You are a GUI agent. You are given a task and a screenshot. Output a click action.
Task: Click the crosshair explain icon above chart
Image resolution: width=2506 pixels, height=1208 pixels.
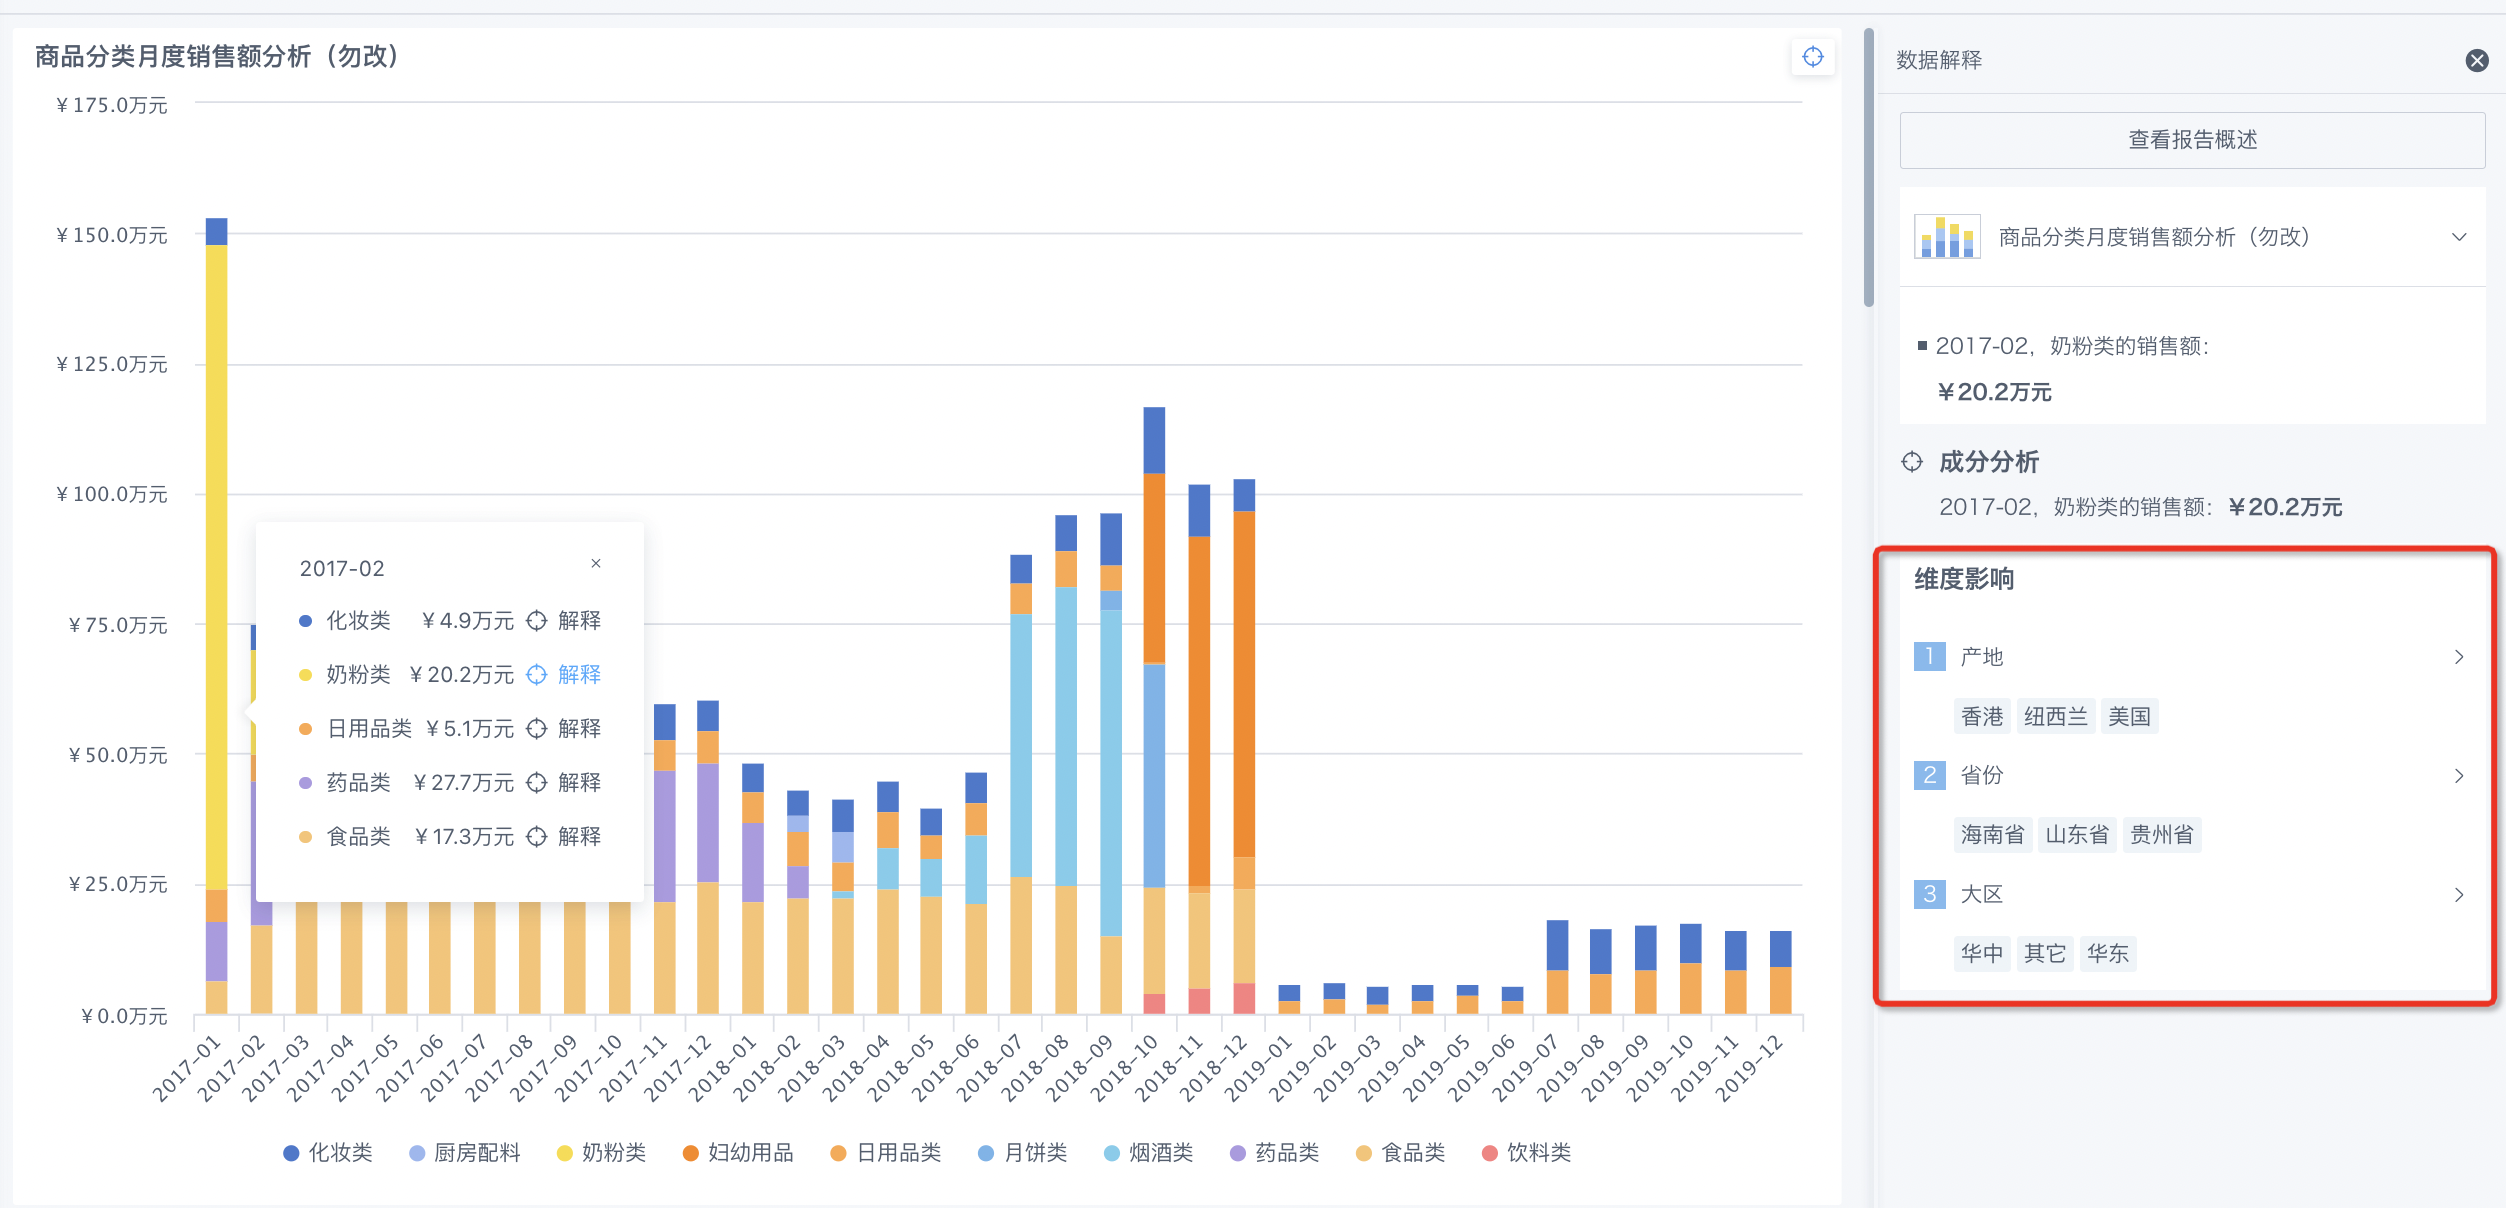click(x=1812, y=57)
